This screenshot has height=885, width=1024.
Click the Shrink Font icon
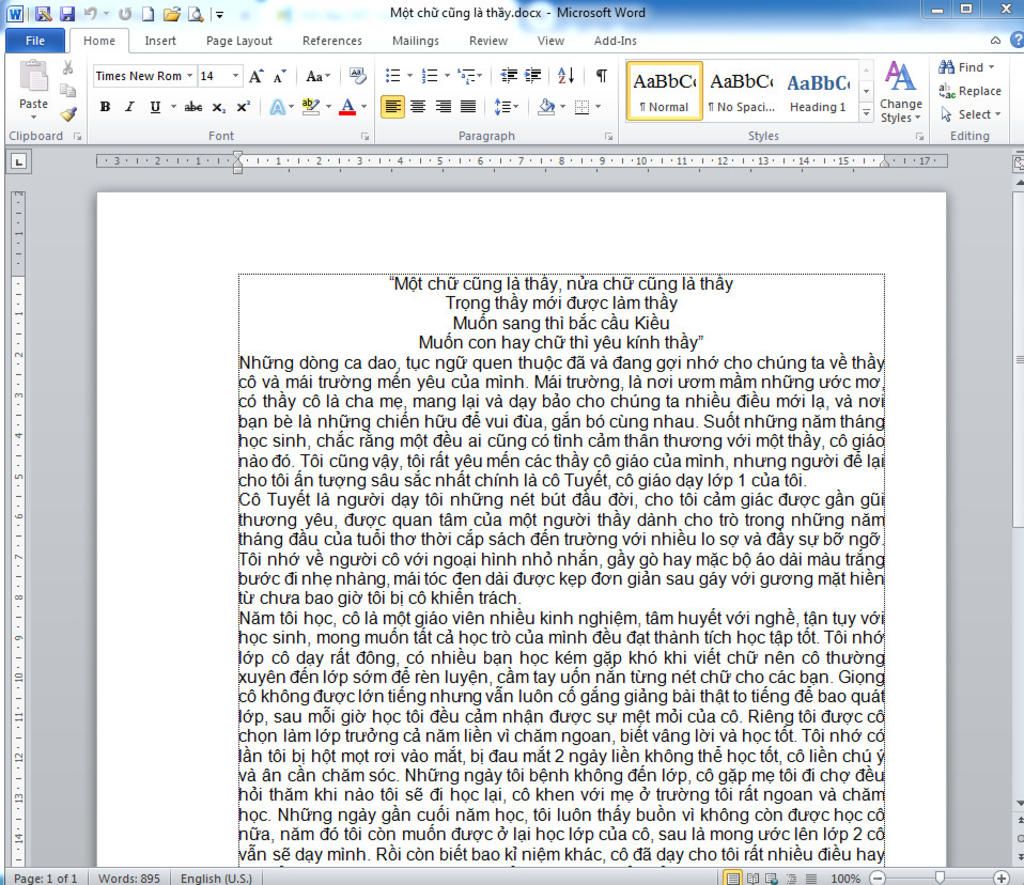pos(279,76)
